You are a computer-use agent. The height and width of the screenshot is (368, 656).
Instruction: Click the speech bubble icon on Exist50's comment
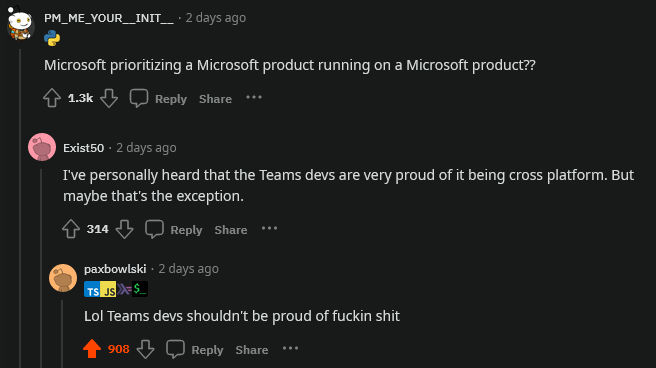(154, 229)
